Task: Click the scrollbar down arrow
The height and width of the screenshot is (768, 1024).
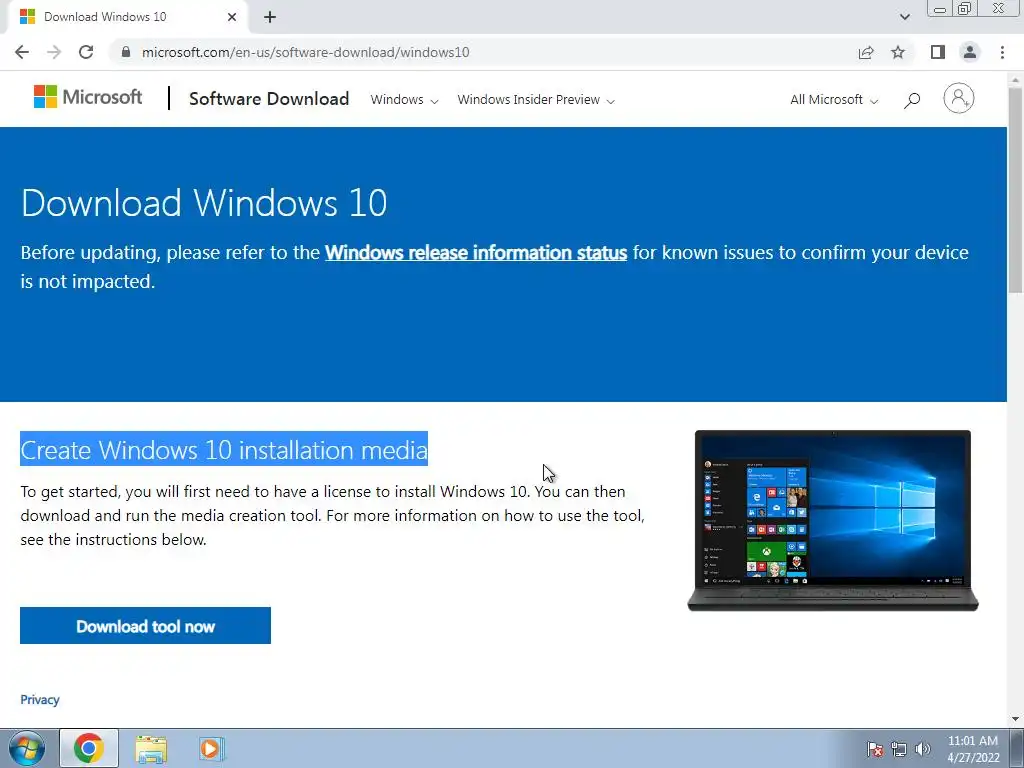Action: coord(1015,719)
